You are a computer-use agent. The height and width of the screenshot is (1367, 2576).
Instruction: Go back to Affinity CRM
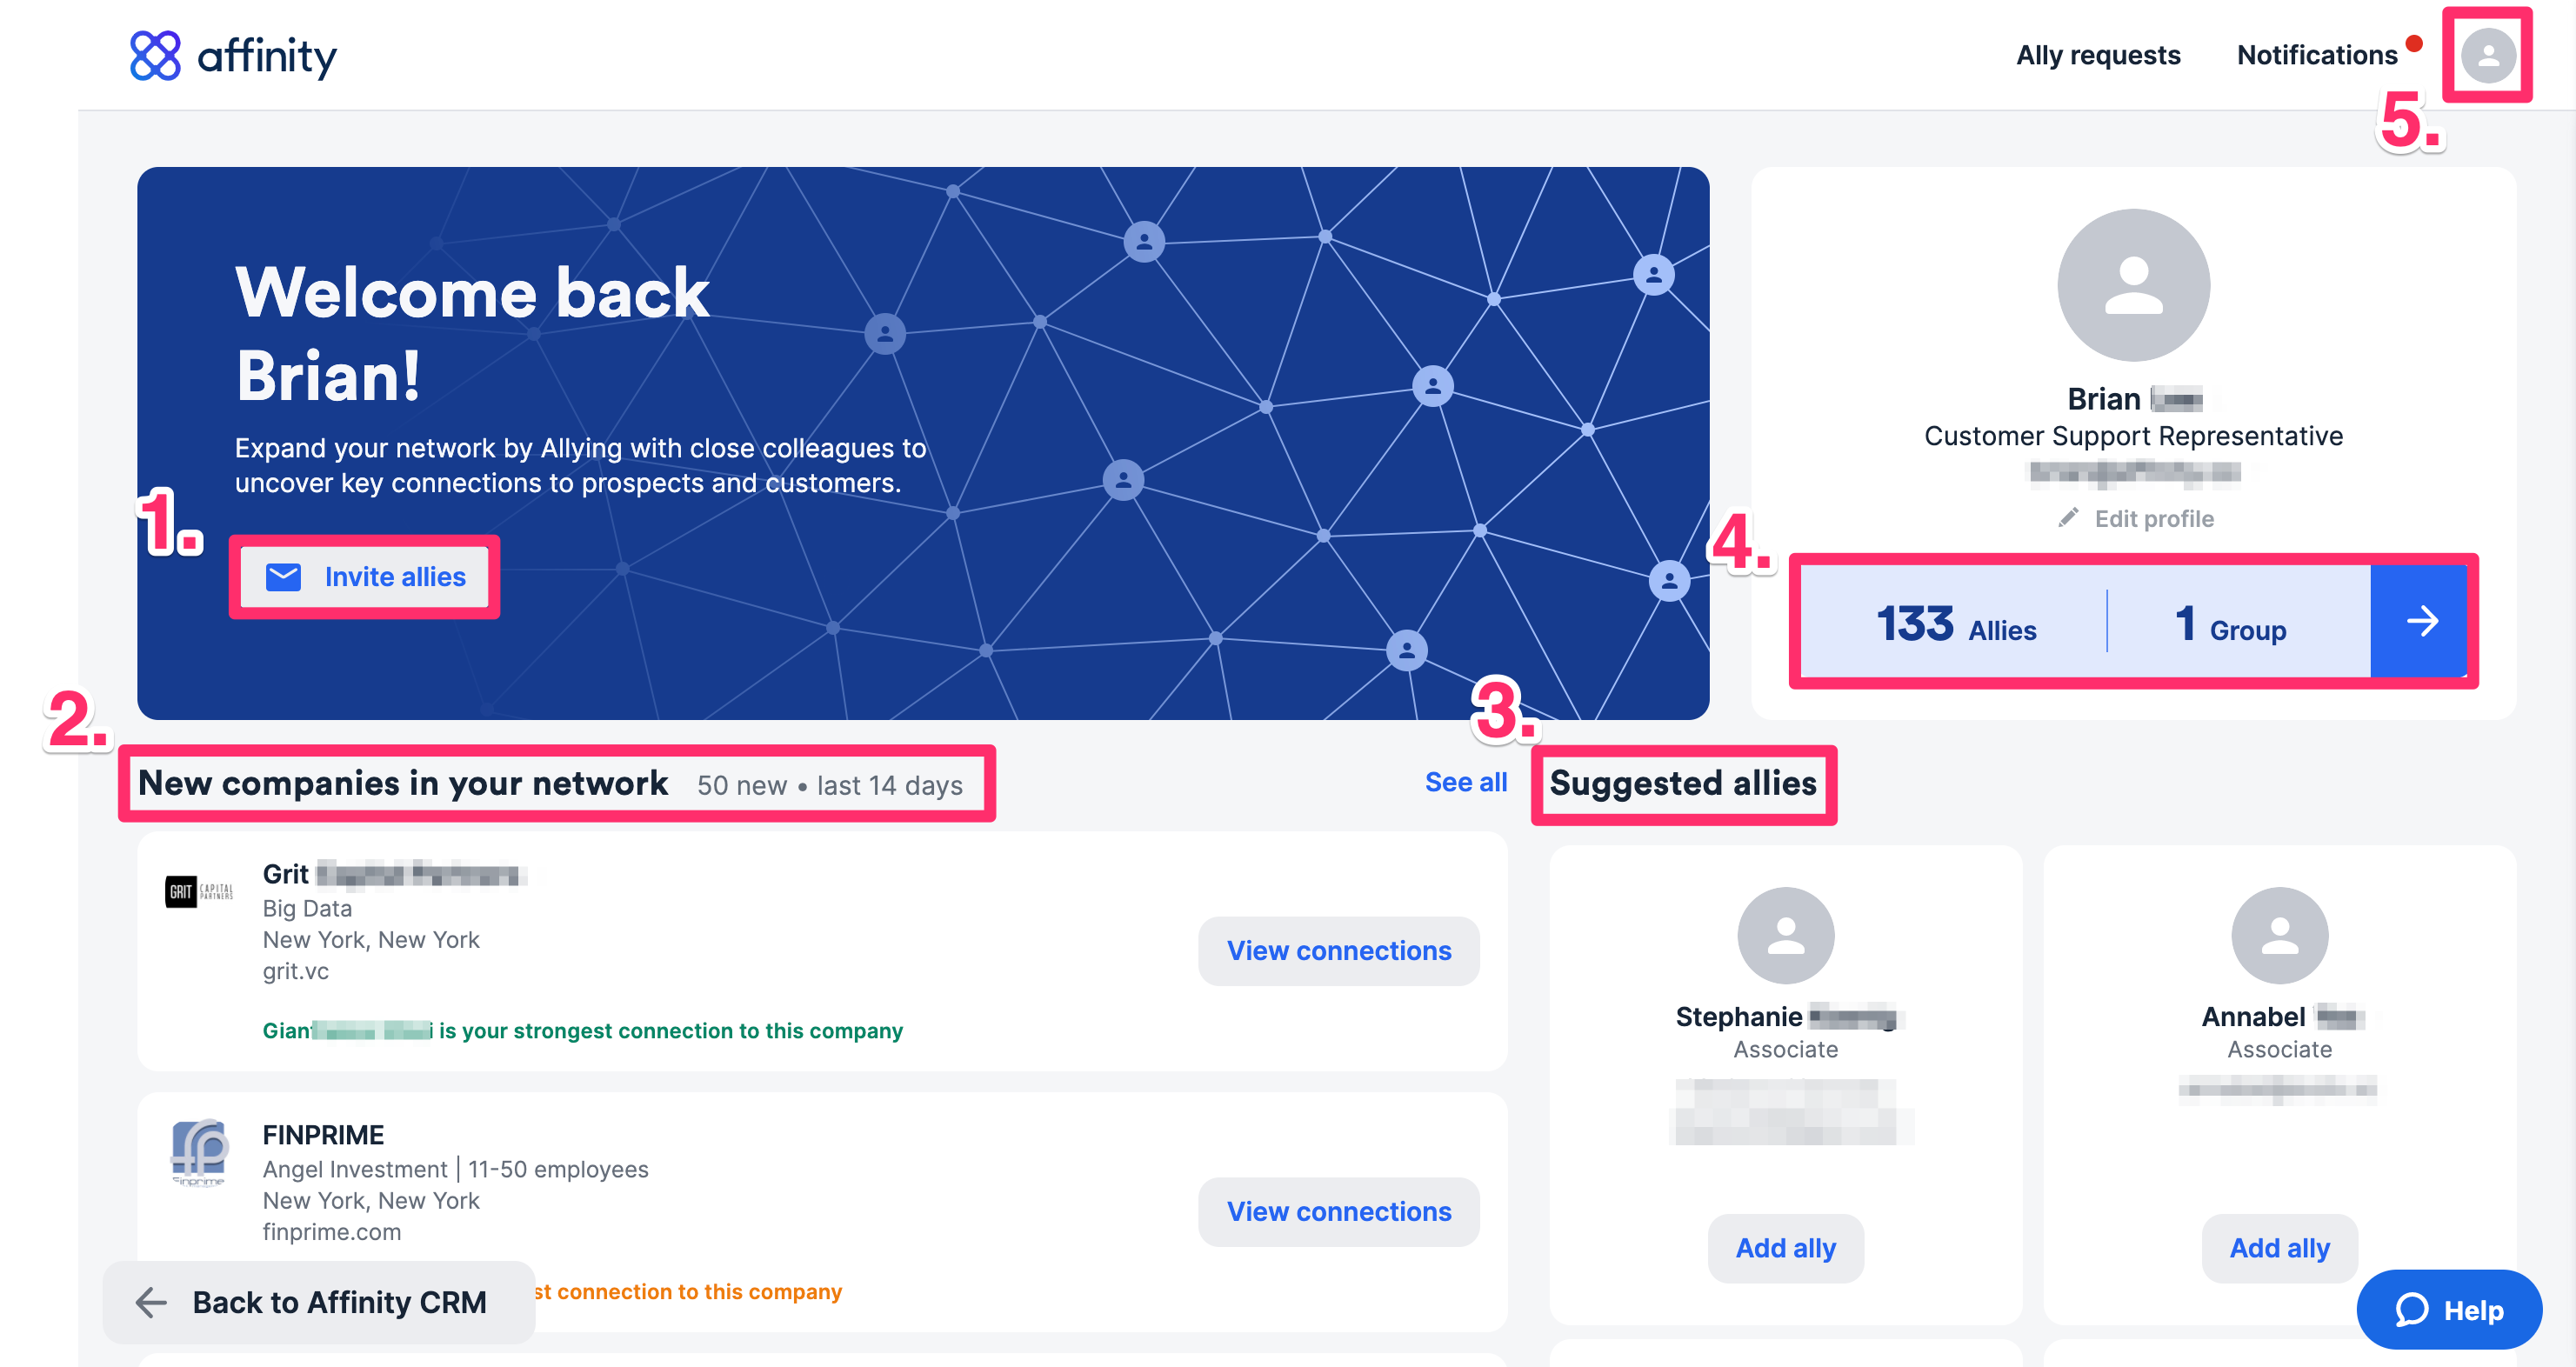[x=318, y=1302]
